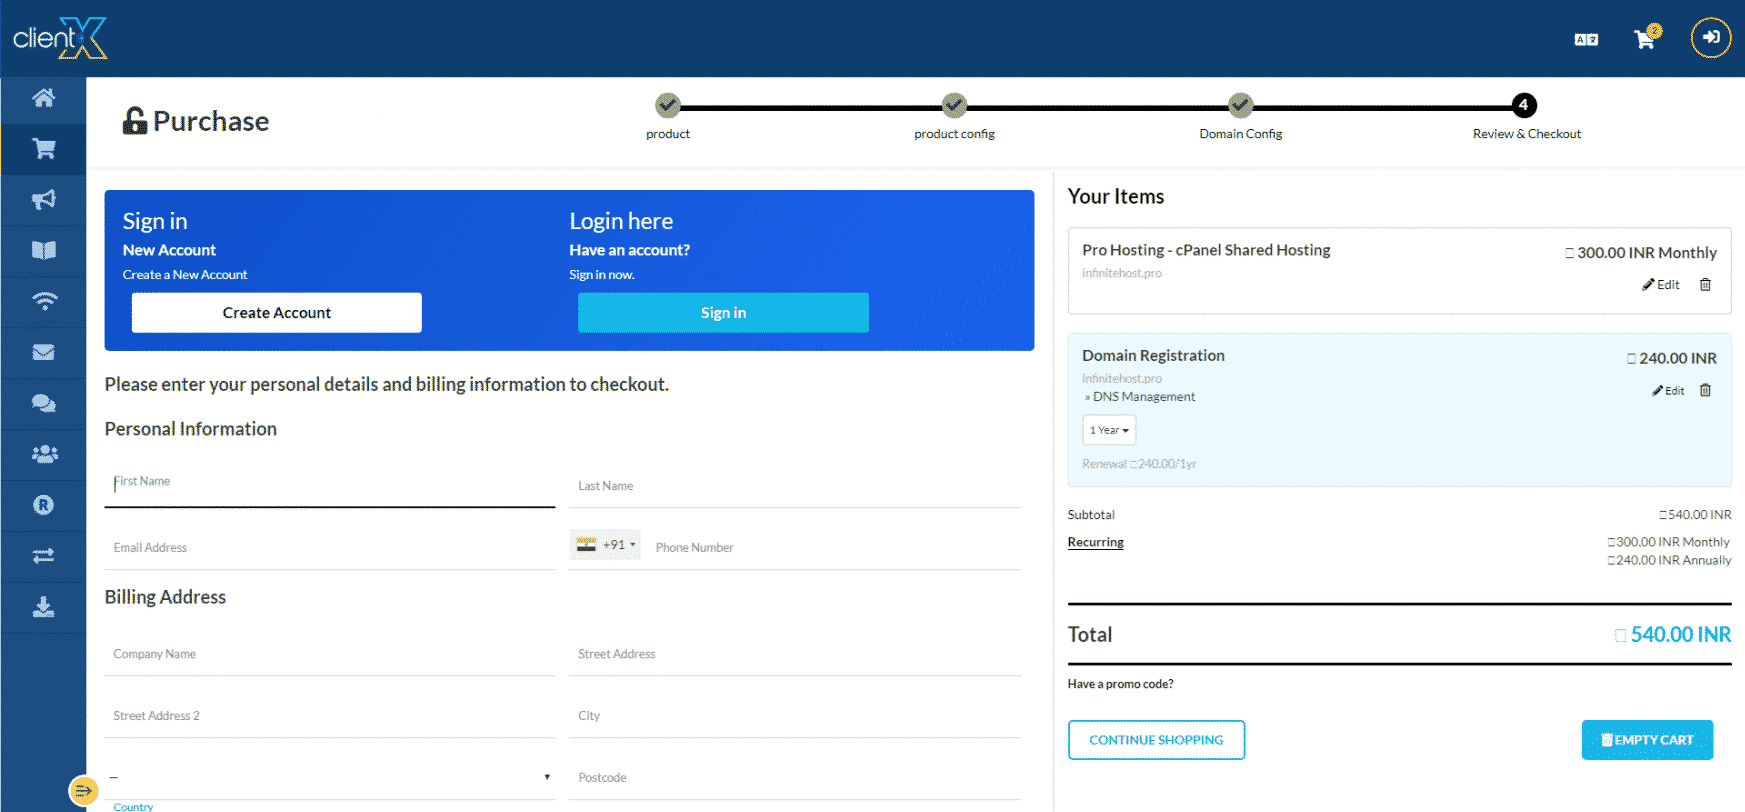Open the knowledge base book icon
Viewport: 1745px width, 812px height.
tap(43, 250)
